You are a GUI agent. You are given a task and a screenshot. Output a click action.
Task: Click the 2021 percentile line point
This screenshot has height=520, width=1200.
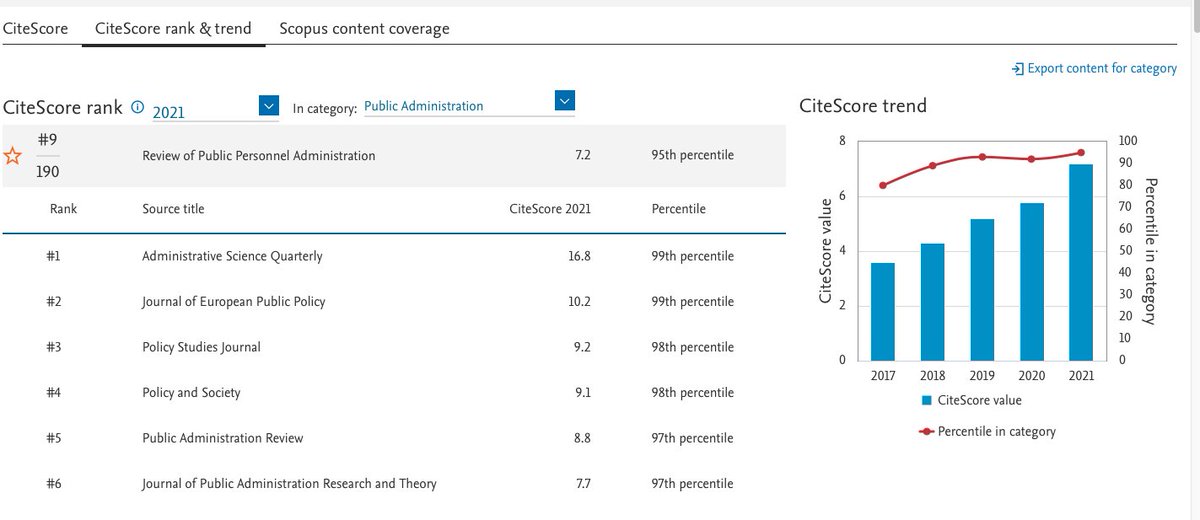click(x=1081, y=153)
